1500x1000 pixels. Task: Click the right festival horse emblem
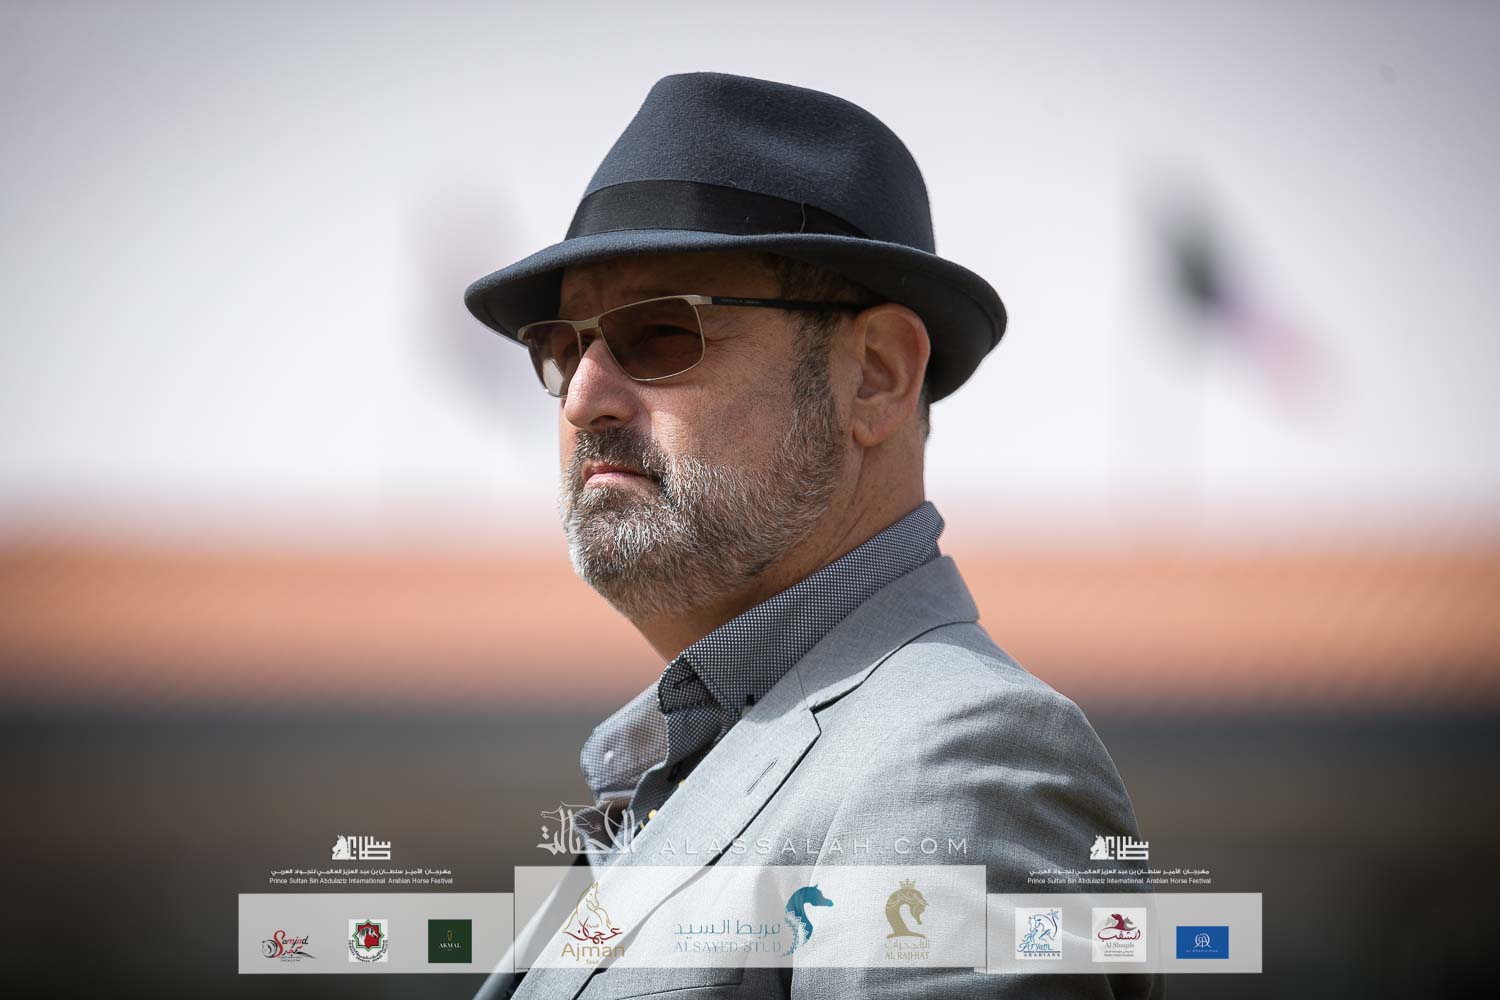tap(1119, 849)
